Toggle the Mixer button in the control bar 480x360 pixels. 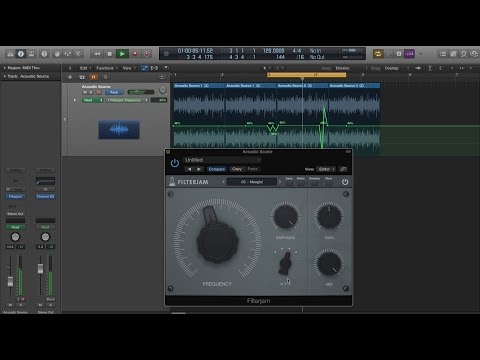coord(68,54)
